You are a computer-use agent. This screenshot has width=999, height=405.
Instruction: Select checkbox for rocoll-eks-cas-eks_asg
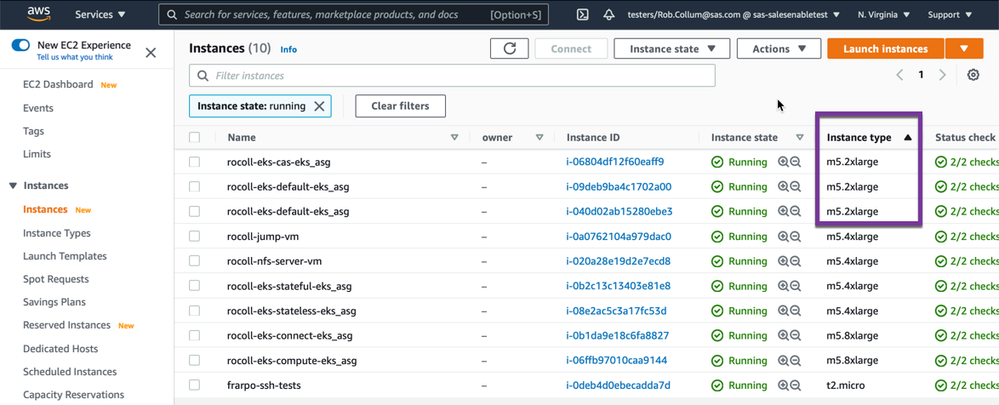tap(194, 162)
